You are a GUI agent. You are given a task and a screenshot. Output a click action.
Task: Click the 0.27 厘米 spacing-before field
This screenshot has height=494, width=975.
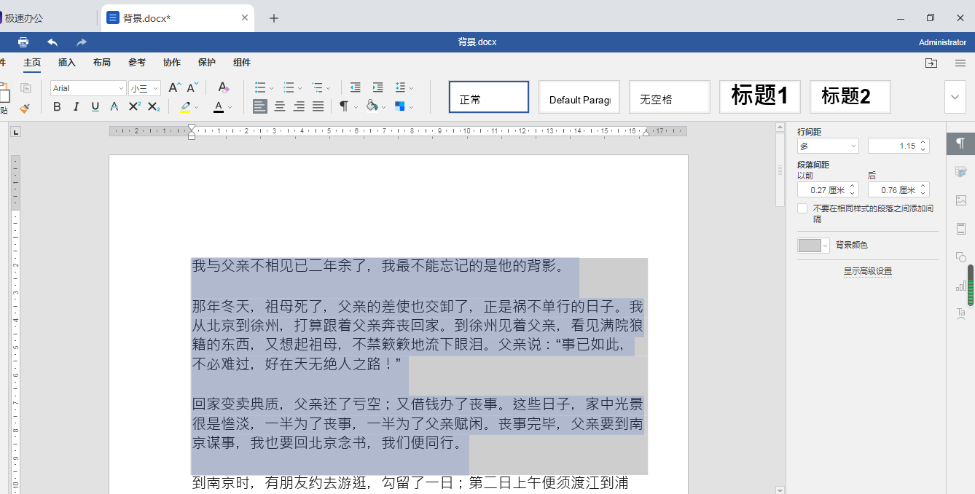click(x=828, y=190)
